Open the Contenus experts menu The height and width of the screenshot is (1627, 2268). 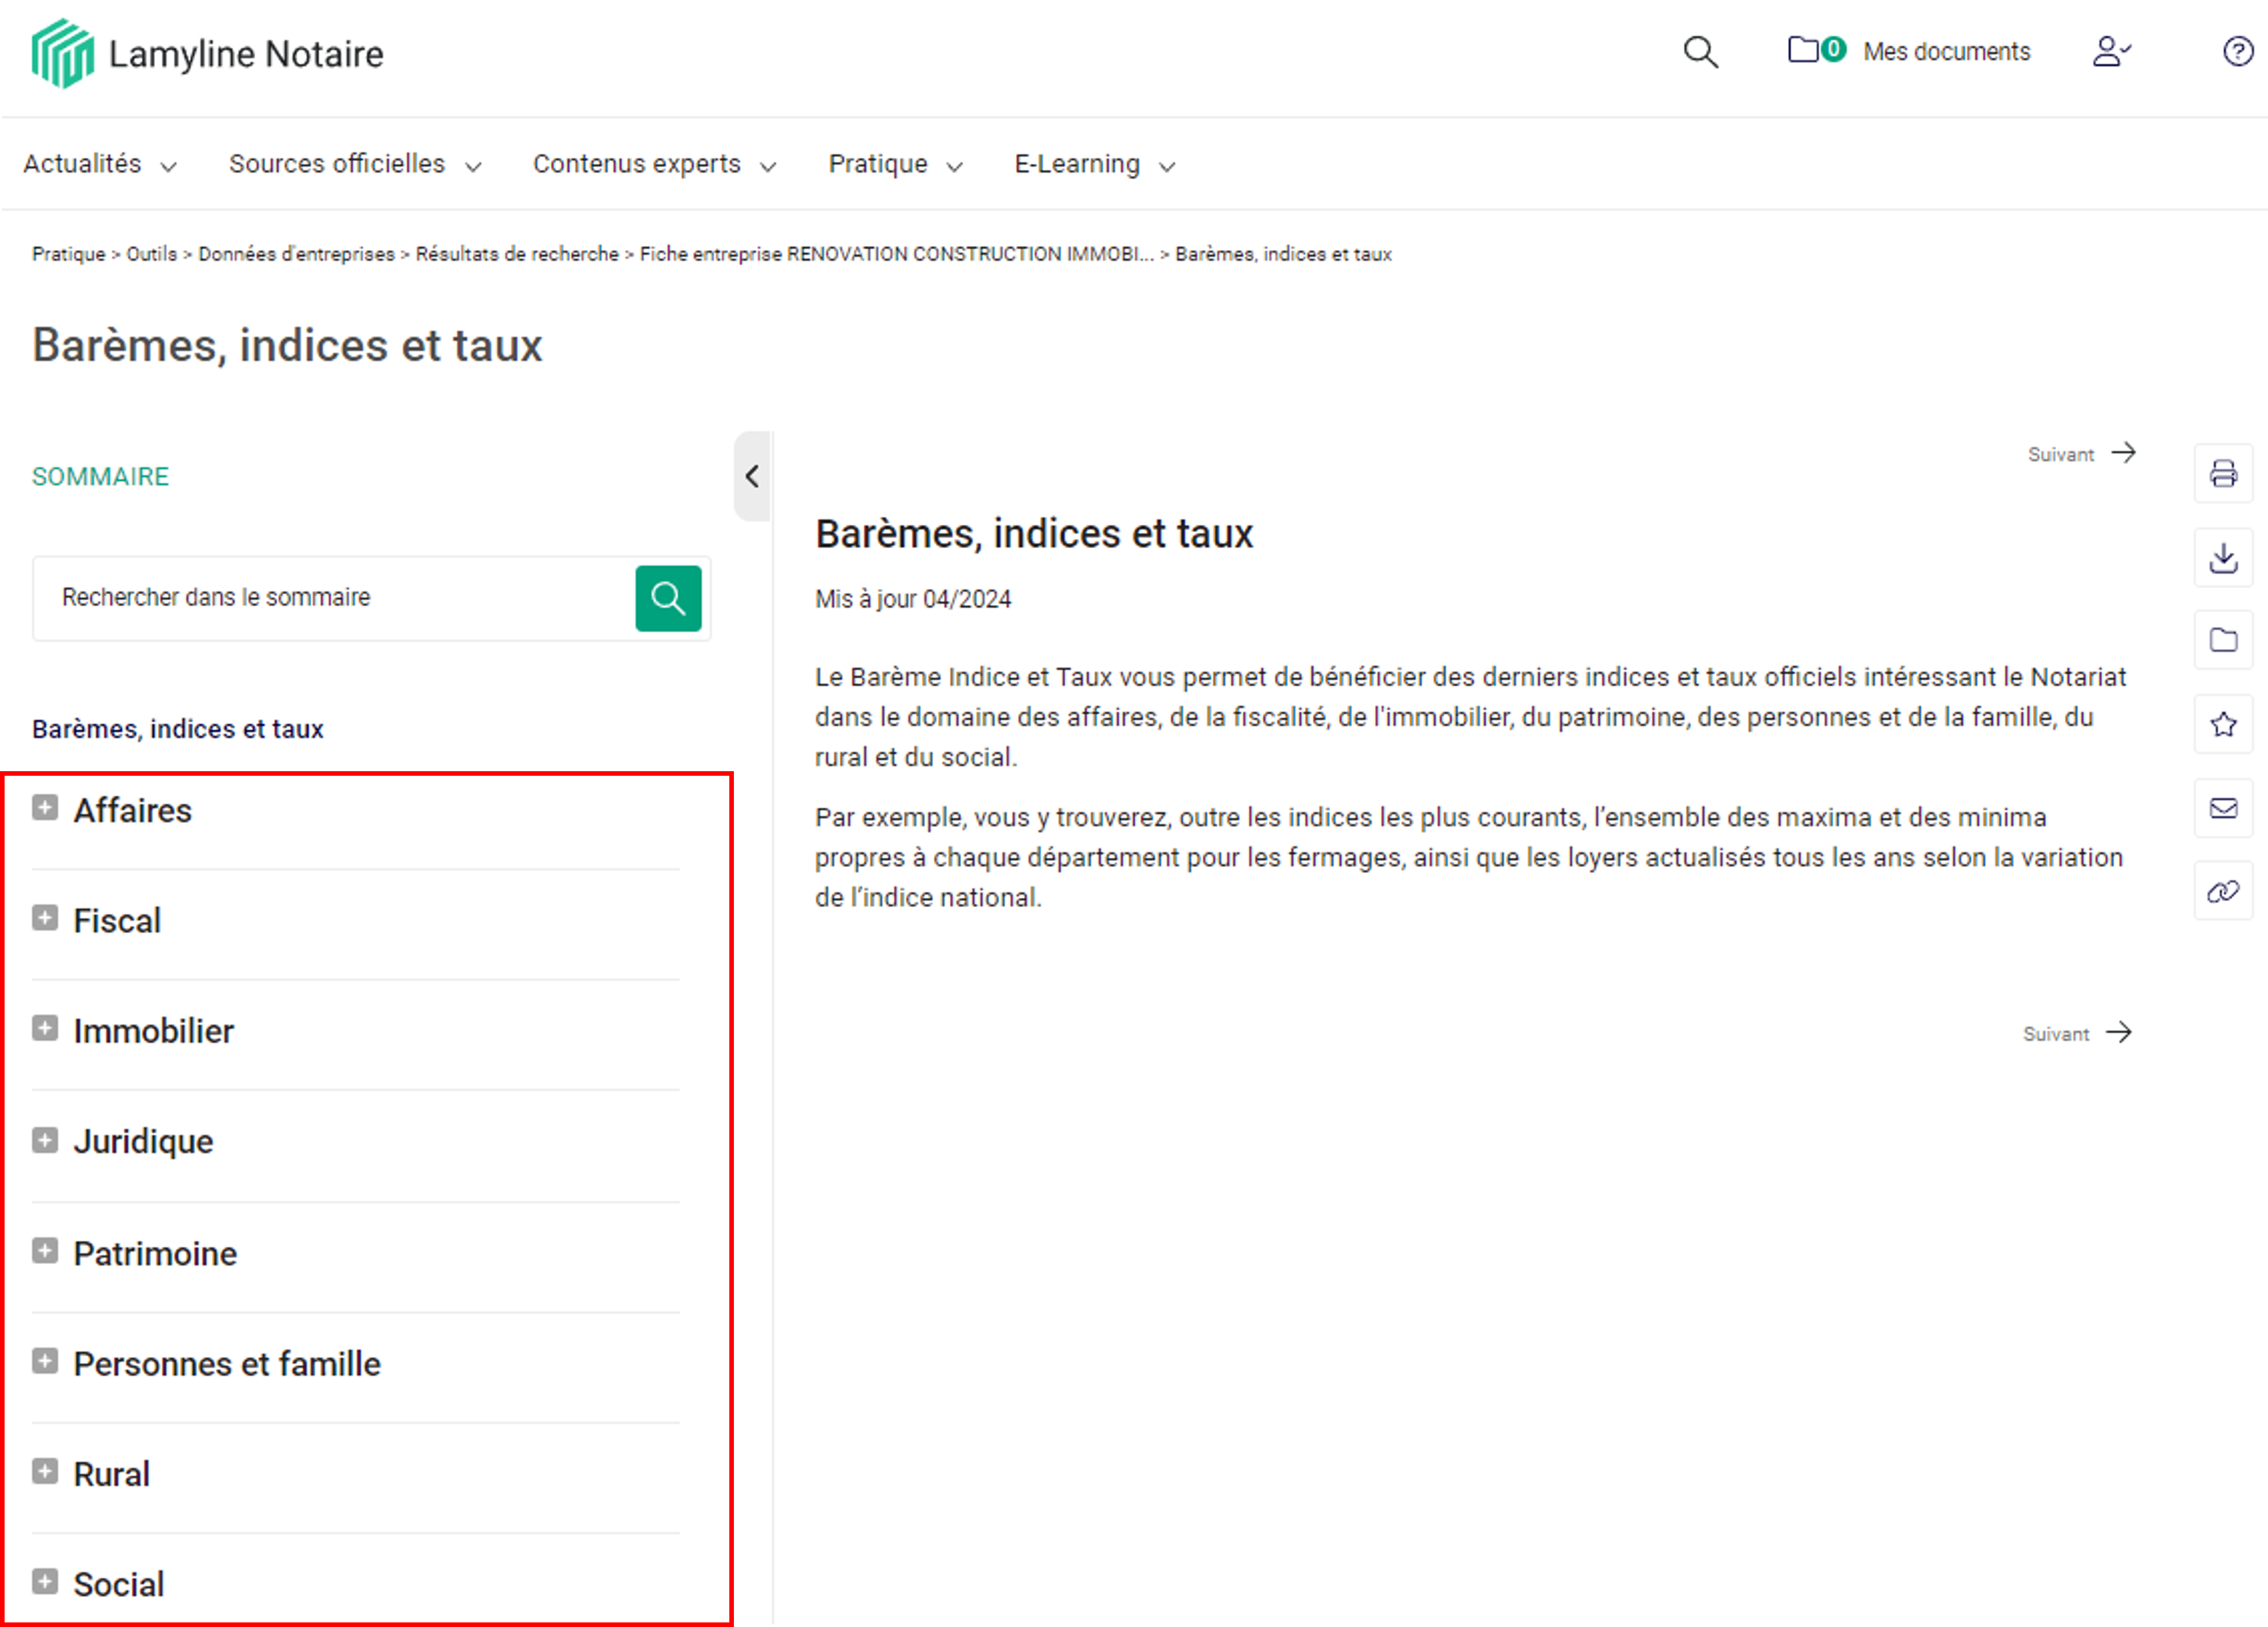tap(653, 164)
